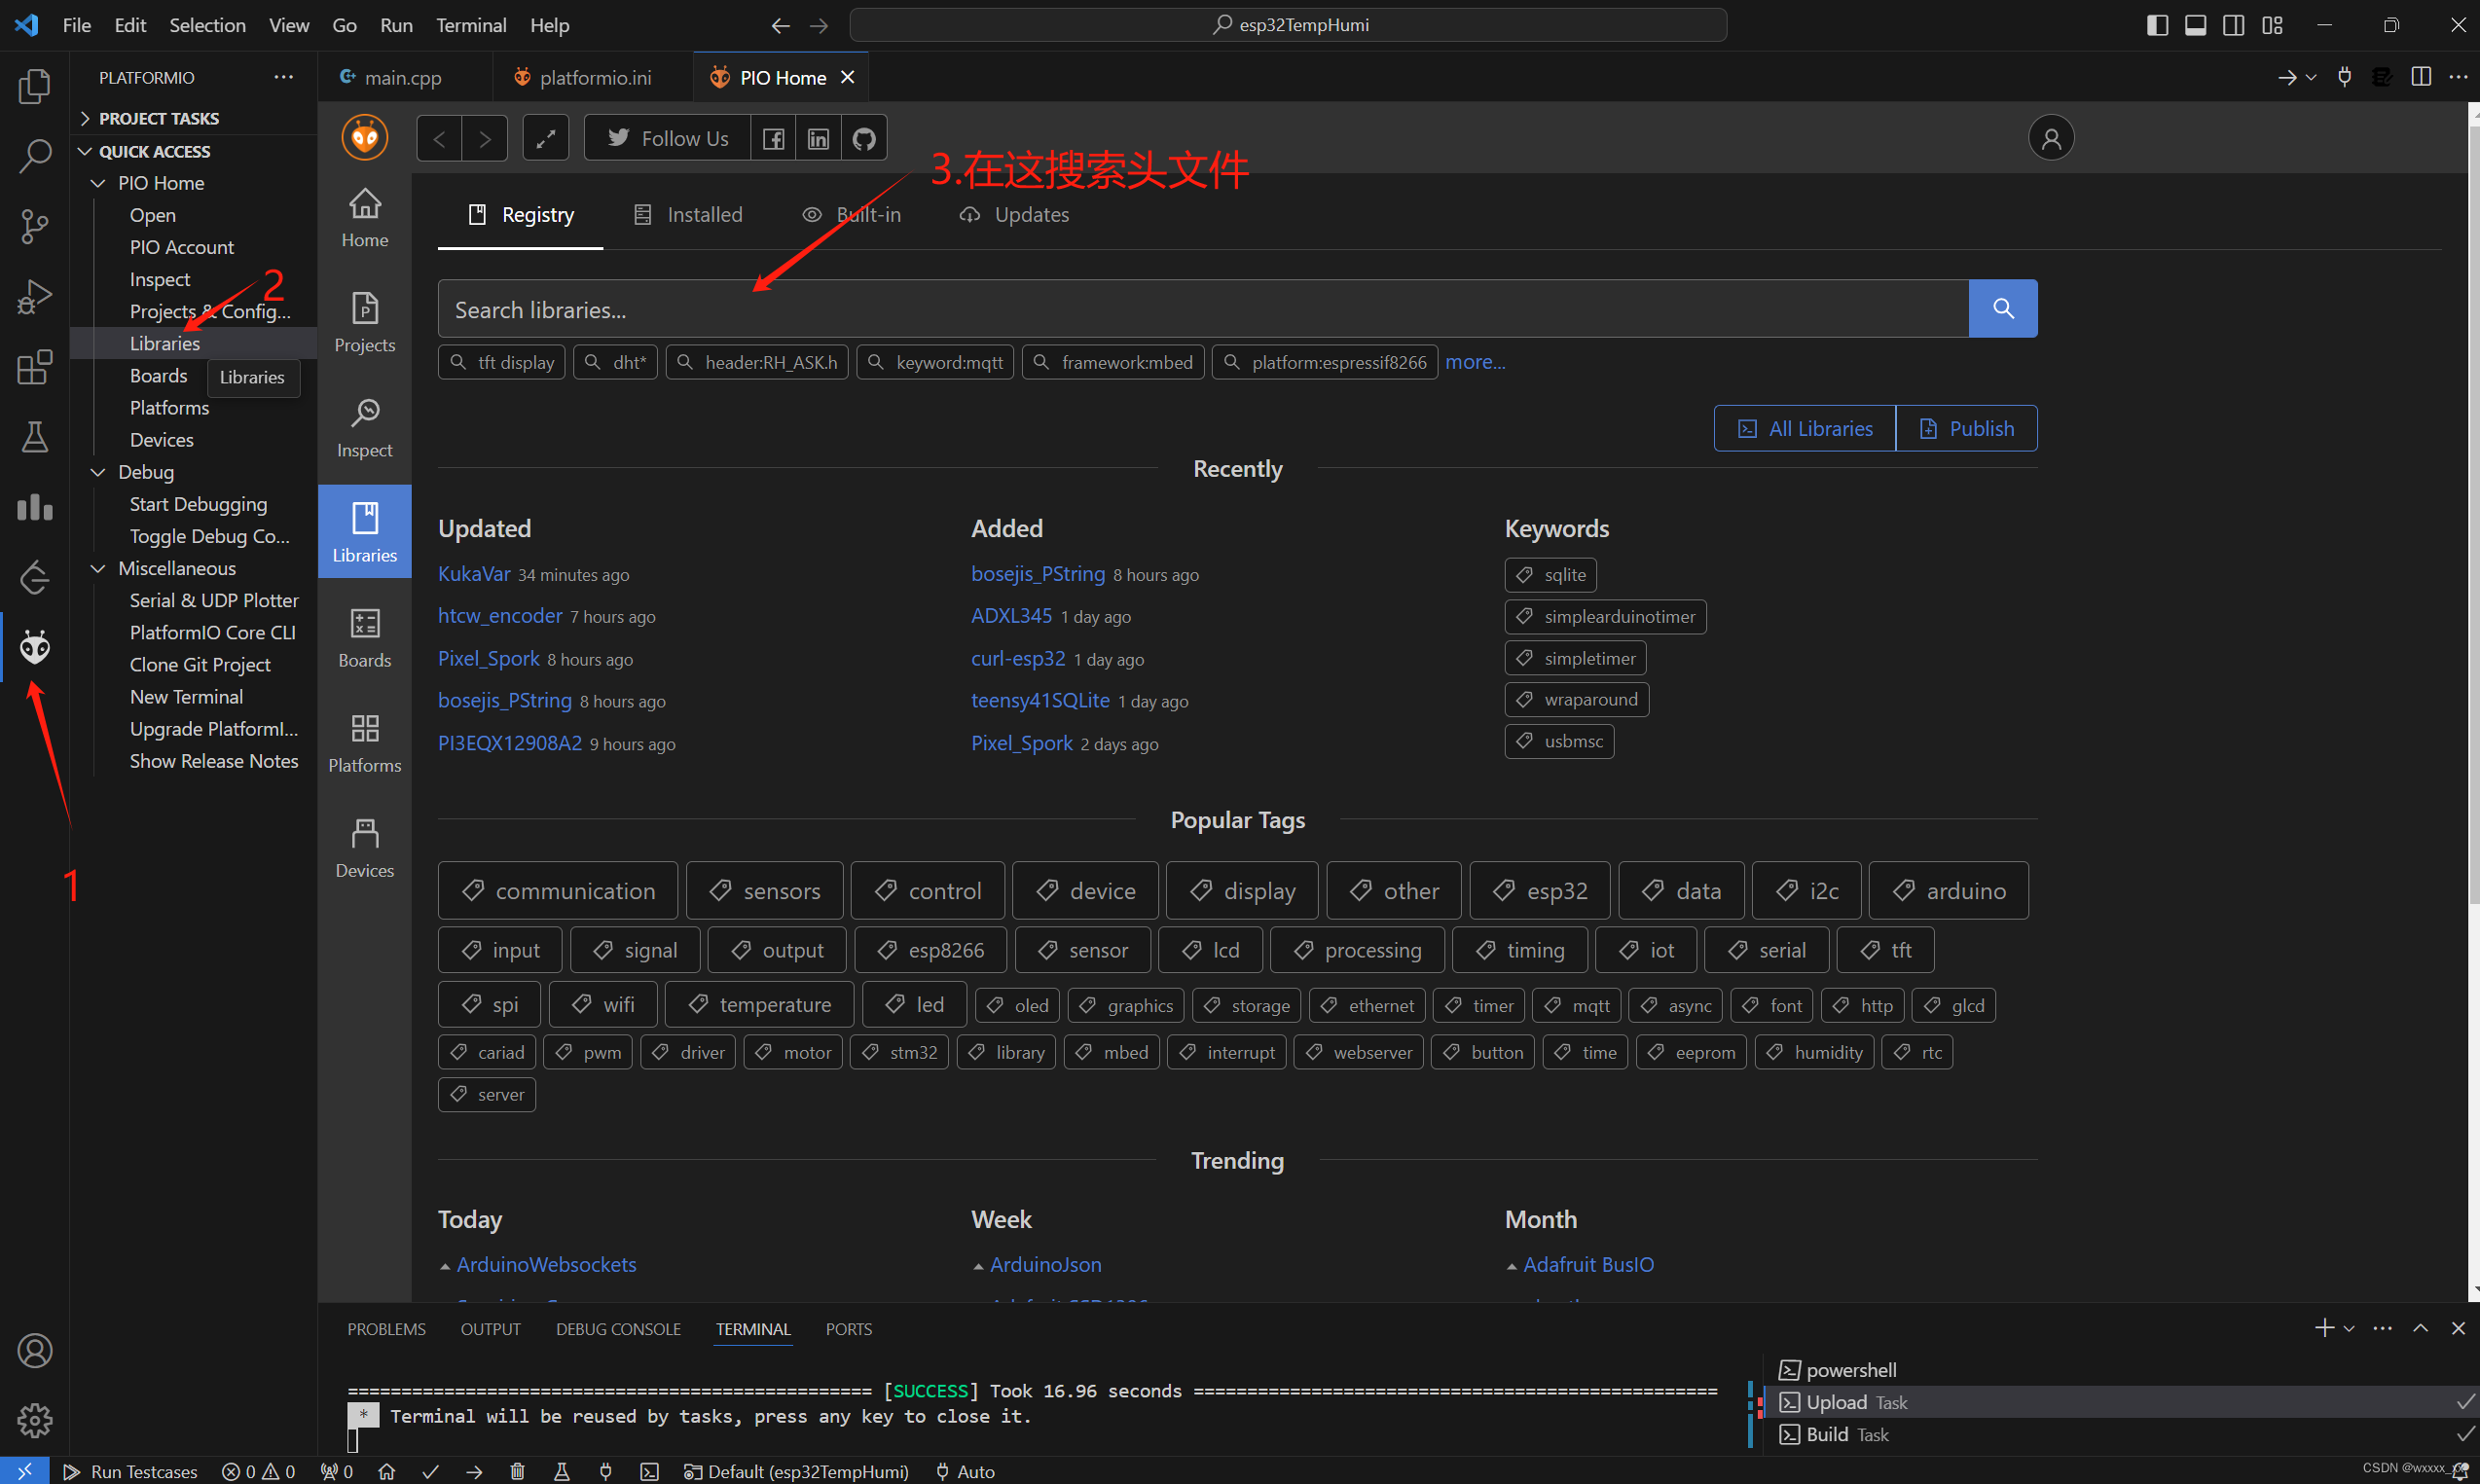Start PlatformIO Upload via status bar arrow icon
2480x1484 pixels.
(474, 1471)
